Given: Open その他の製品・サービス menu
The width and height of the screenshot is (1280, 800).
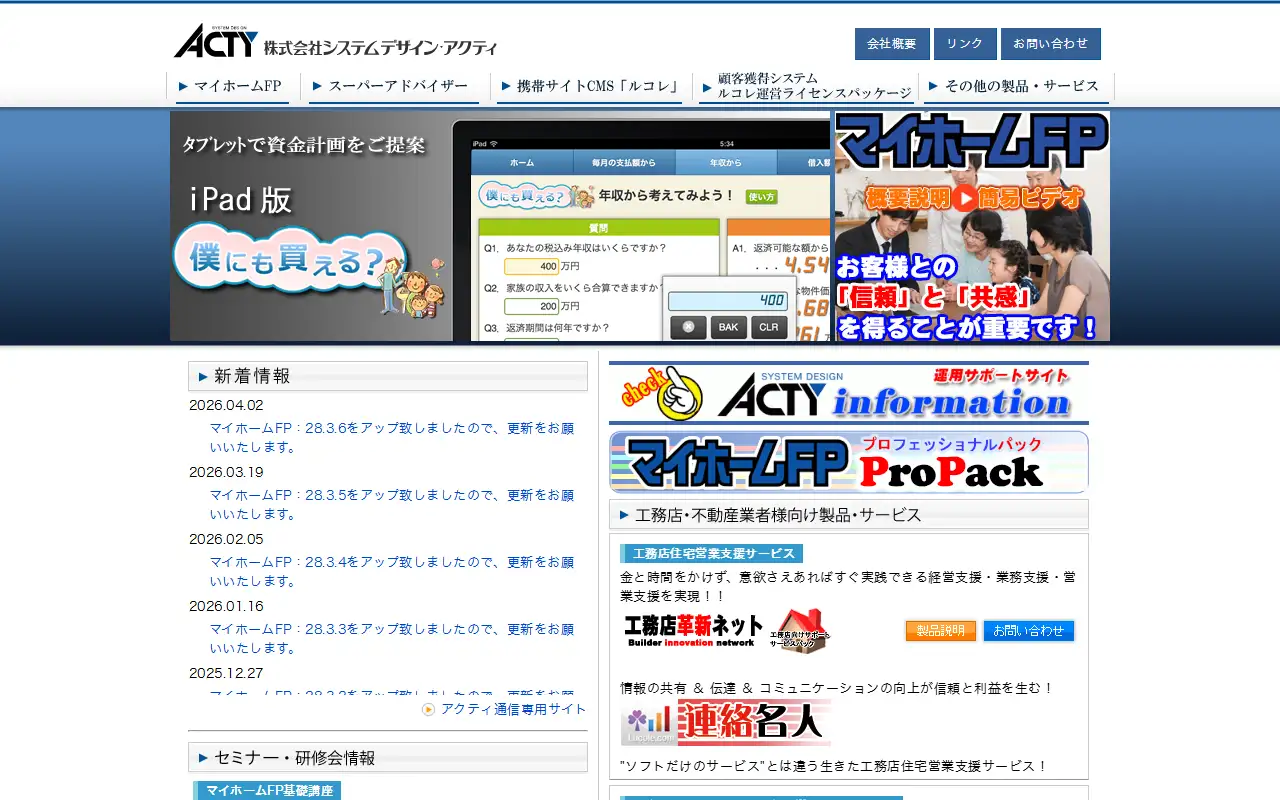Looking at the screenshot, I should (1015, 87).
